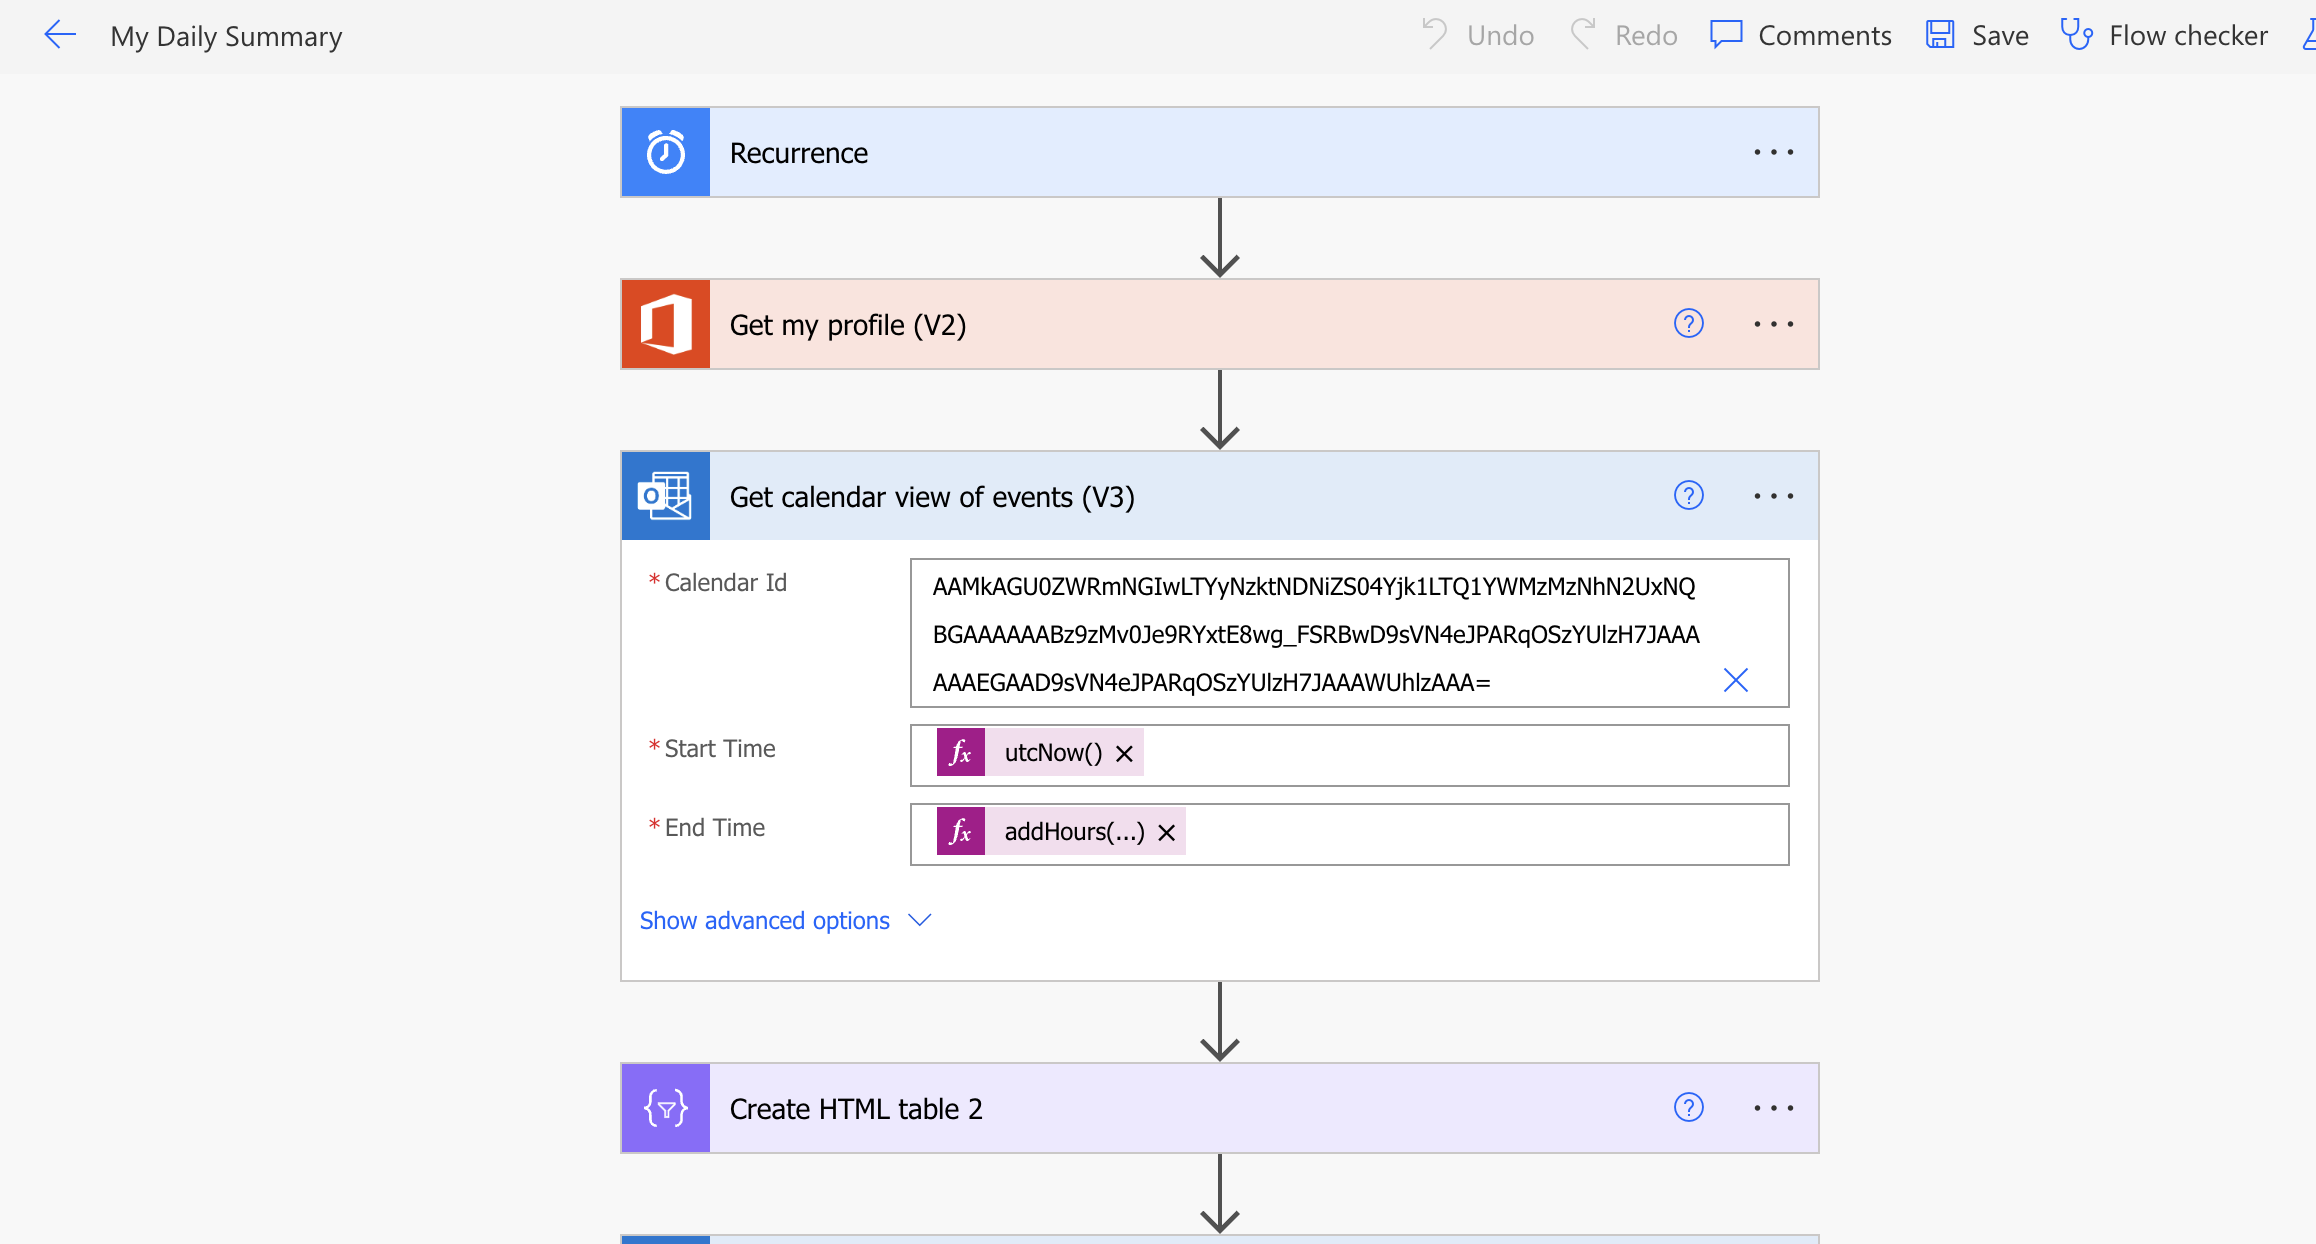The height and width of the screenshot is (1244, 2316).
Task: Open Comments
Action: pos(1800,34)
